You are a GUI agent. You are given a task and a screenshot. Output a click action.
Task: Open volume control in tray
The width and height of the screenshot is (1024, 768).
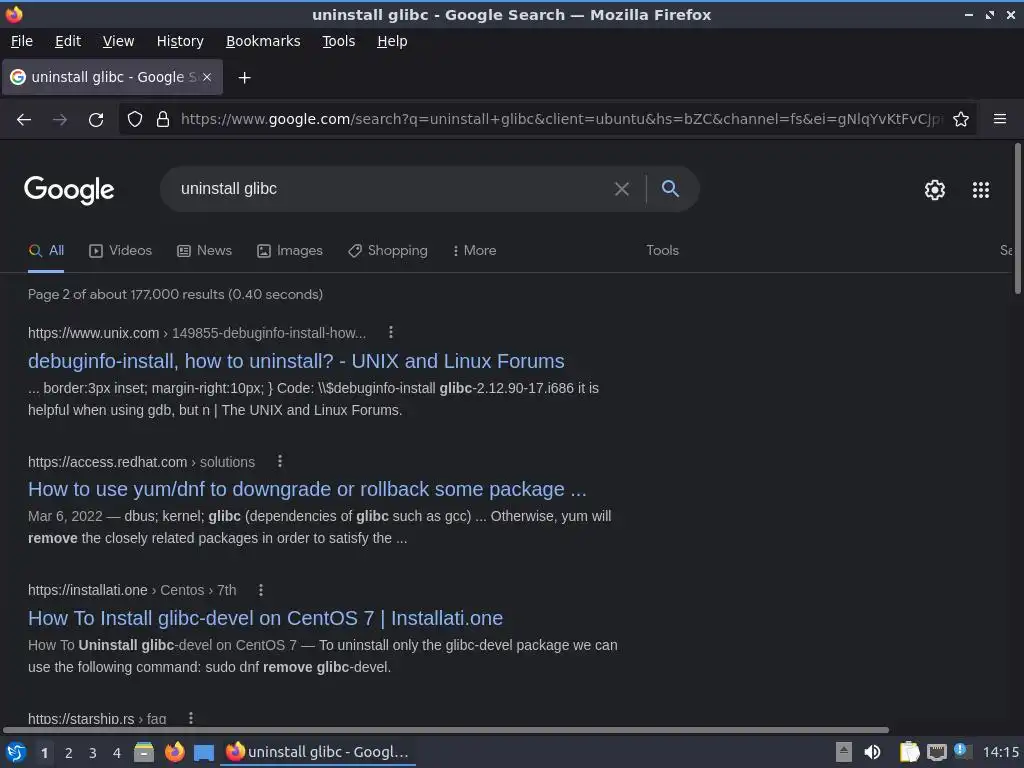[872, 752]
